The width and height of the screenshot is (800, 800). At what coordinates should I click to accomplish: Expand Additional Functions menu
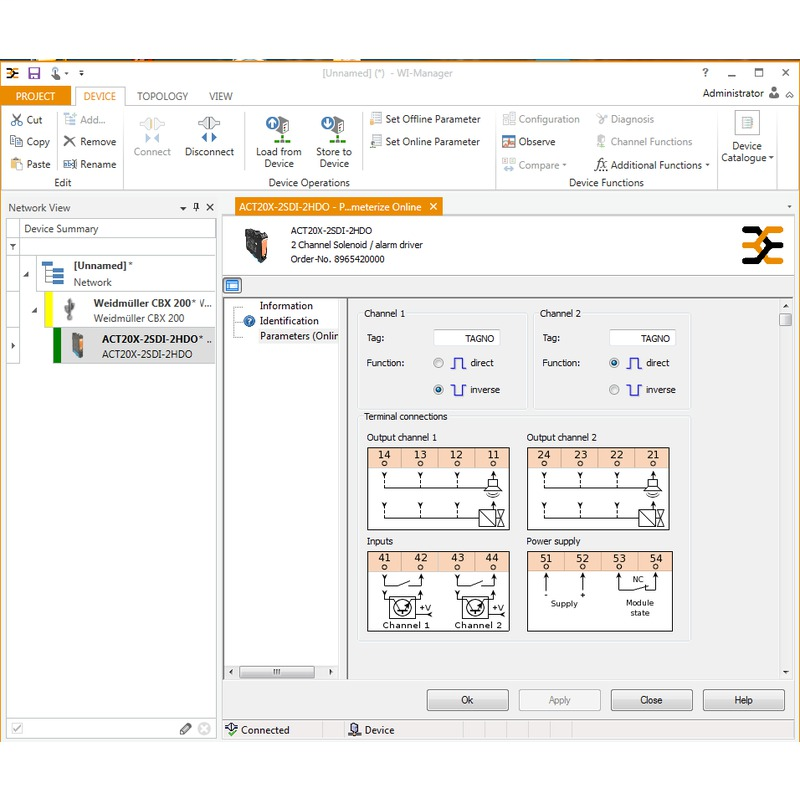652,165
